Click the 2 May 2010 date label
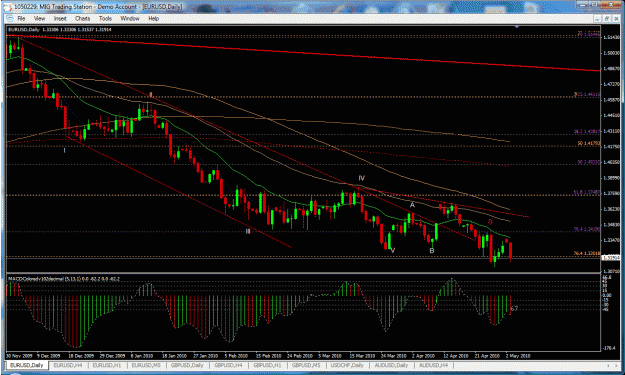The height and width of the screenshot is (375, 625). [518, 356]
